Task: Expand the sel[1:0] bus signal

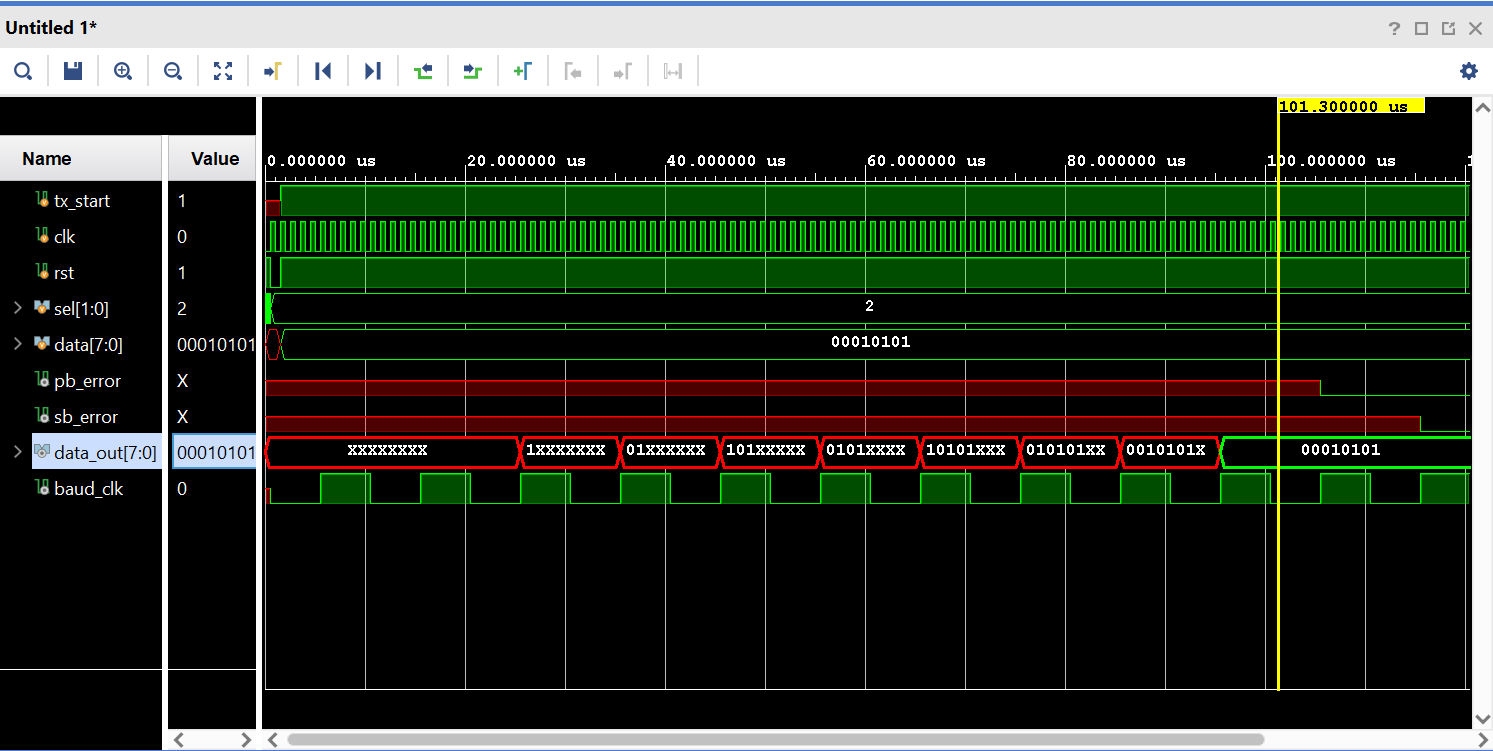Action: (18, 308)
